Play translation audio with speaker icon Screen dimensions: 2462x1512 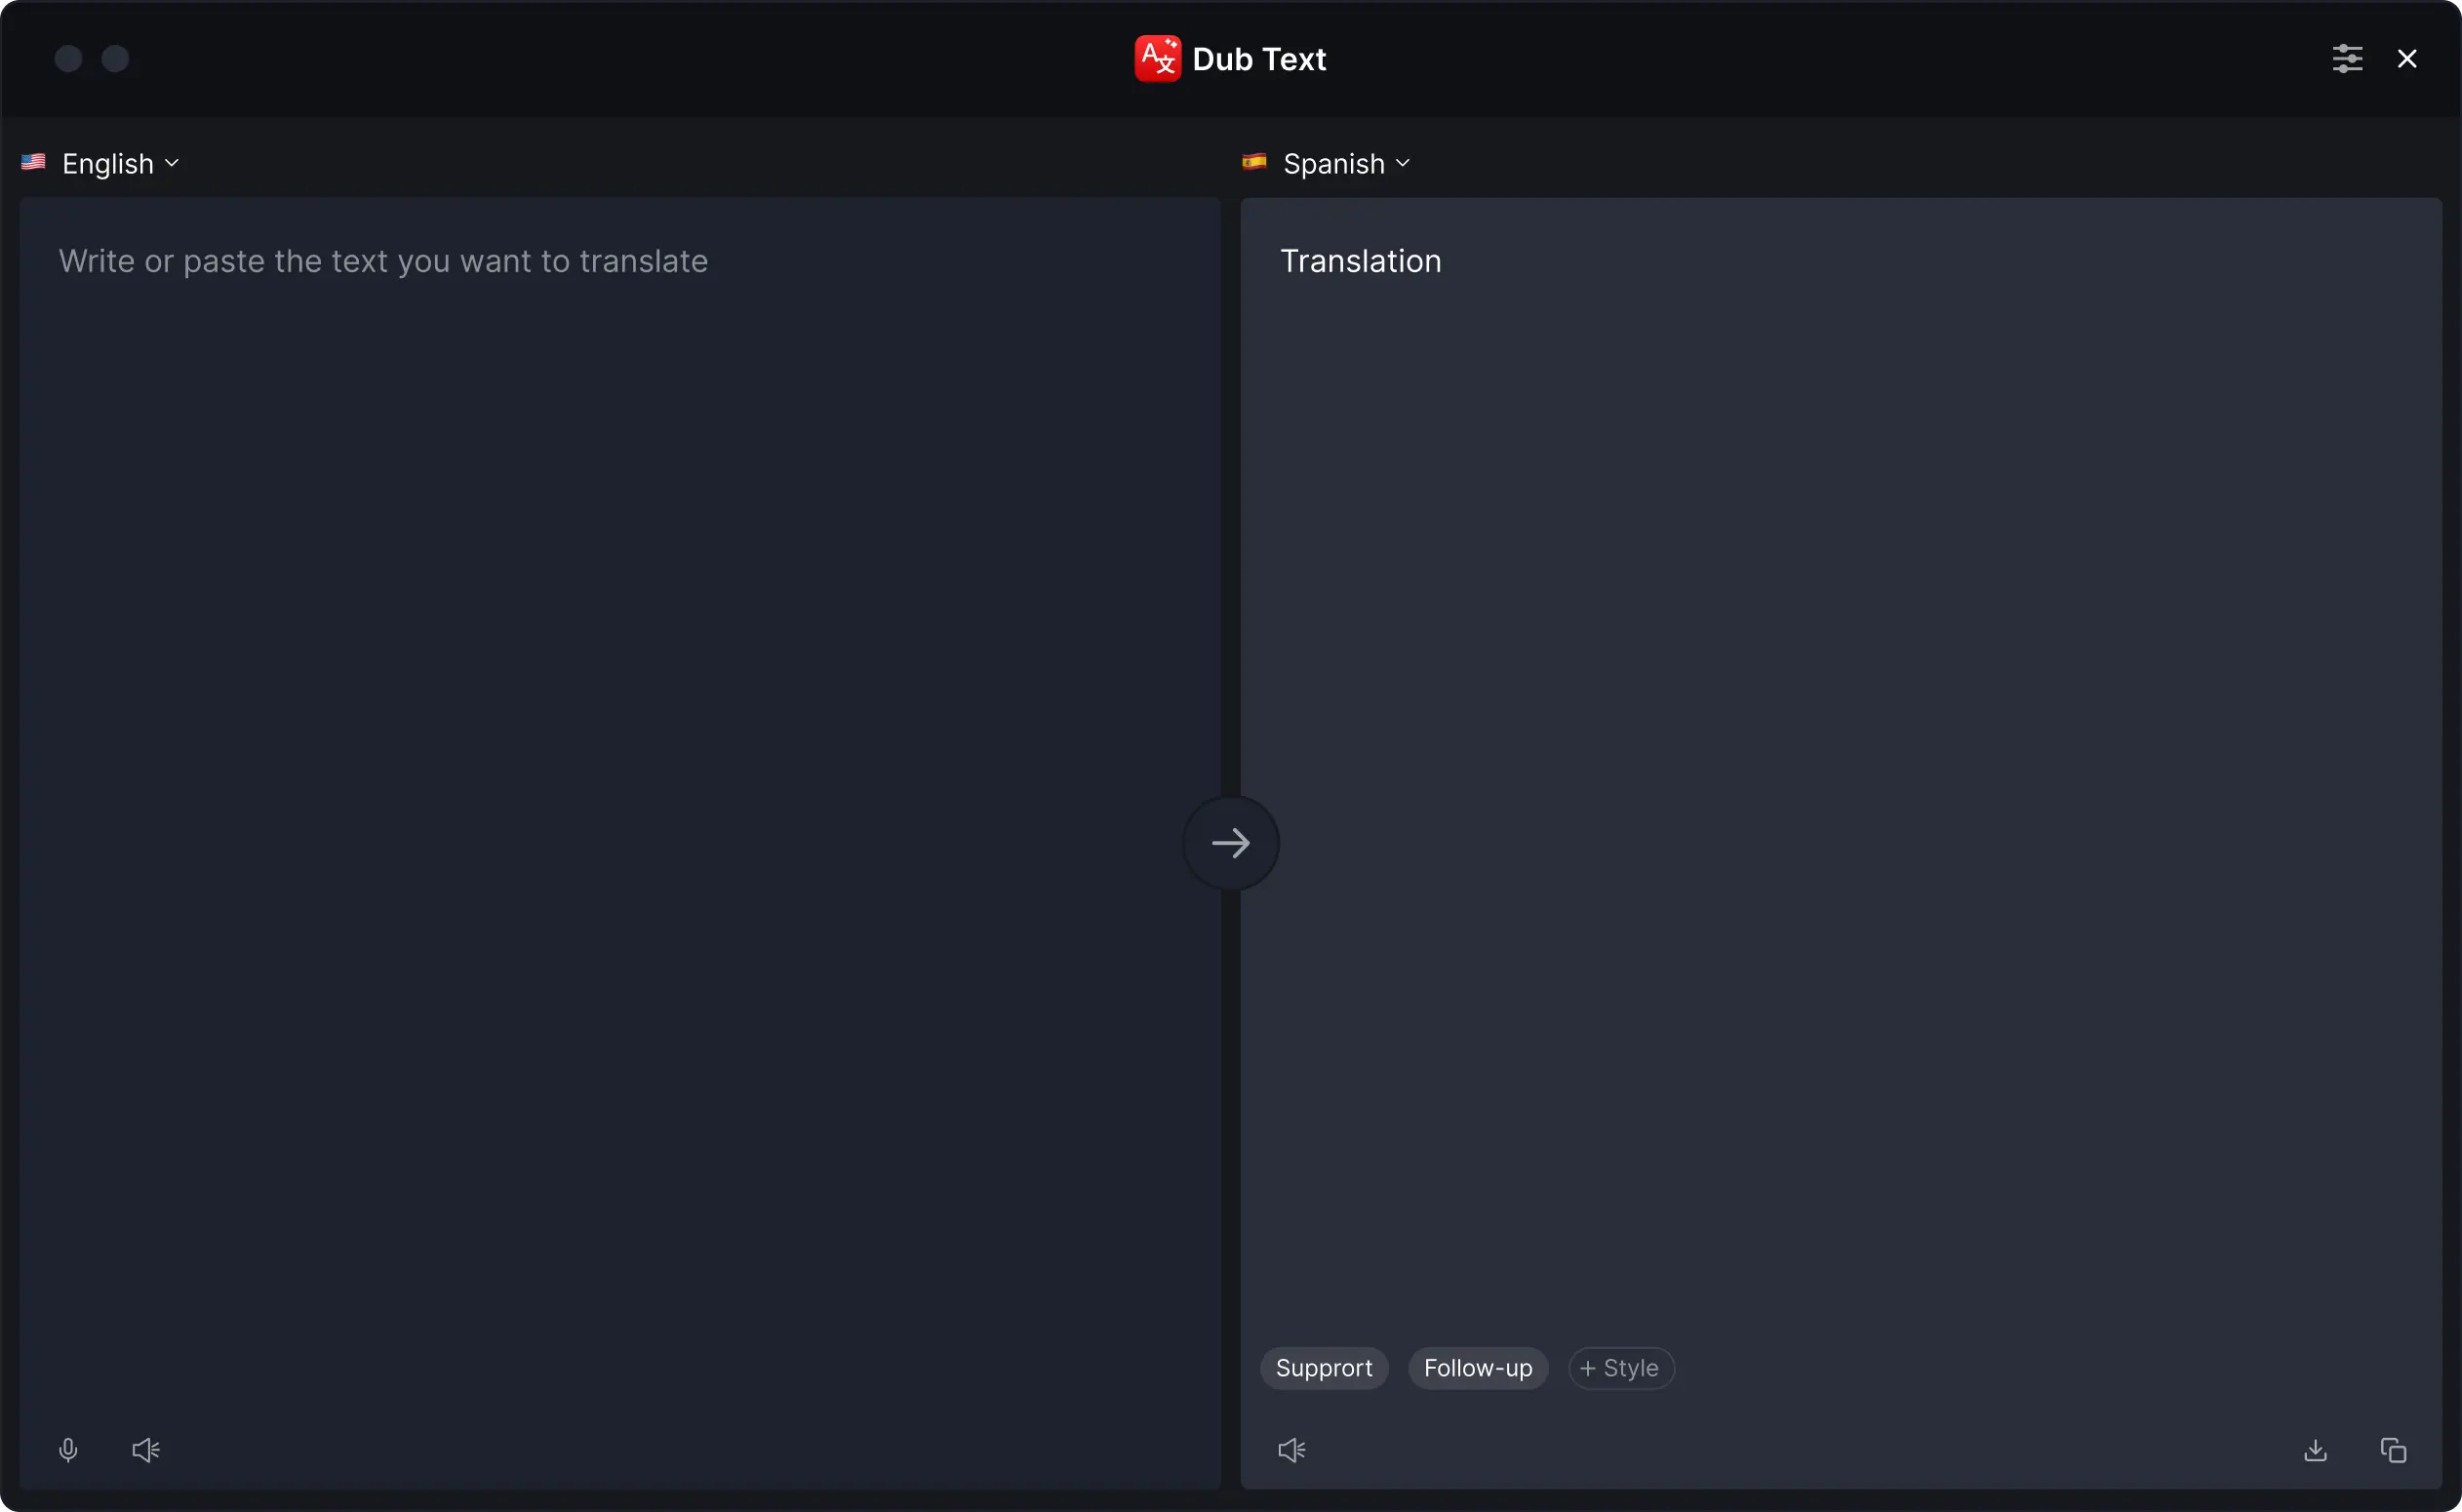(1292, 1450)
